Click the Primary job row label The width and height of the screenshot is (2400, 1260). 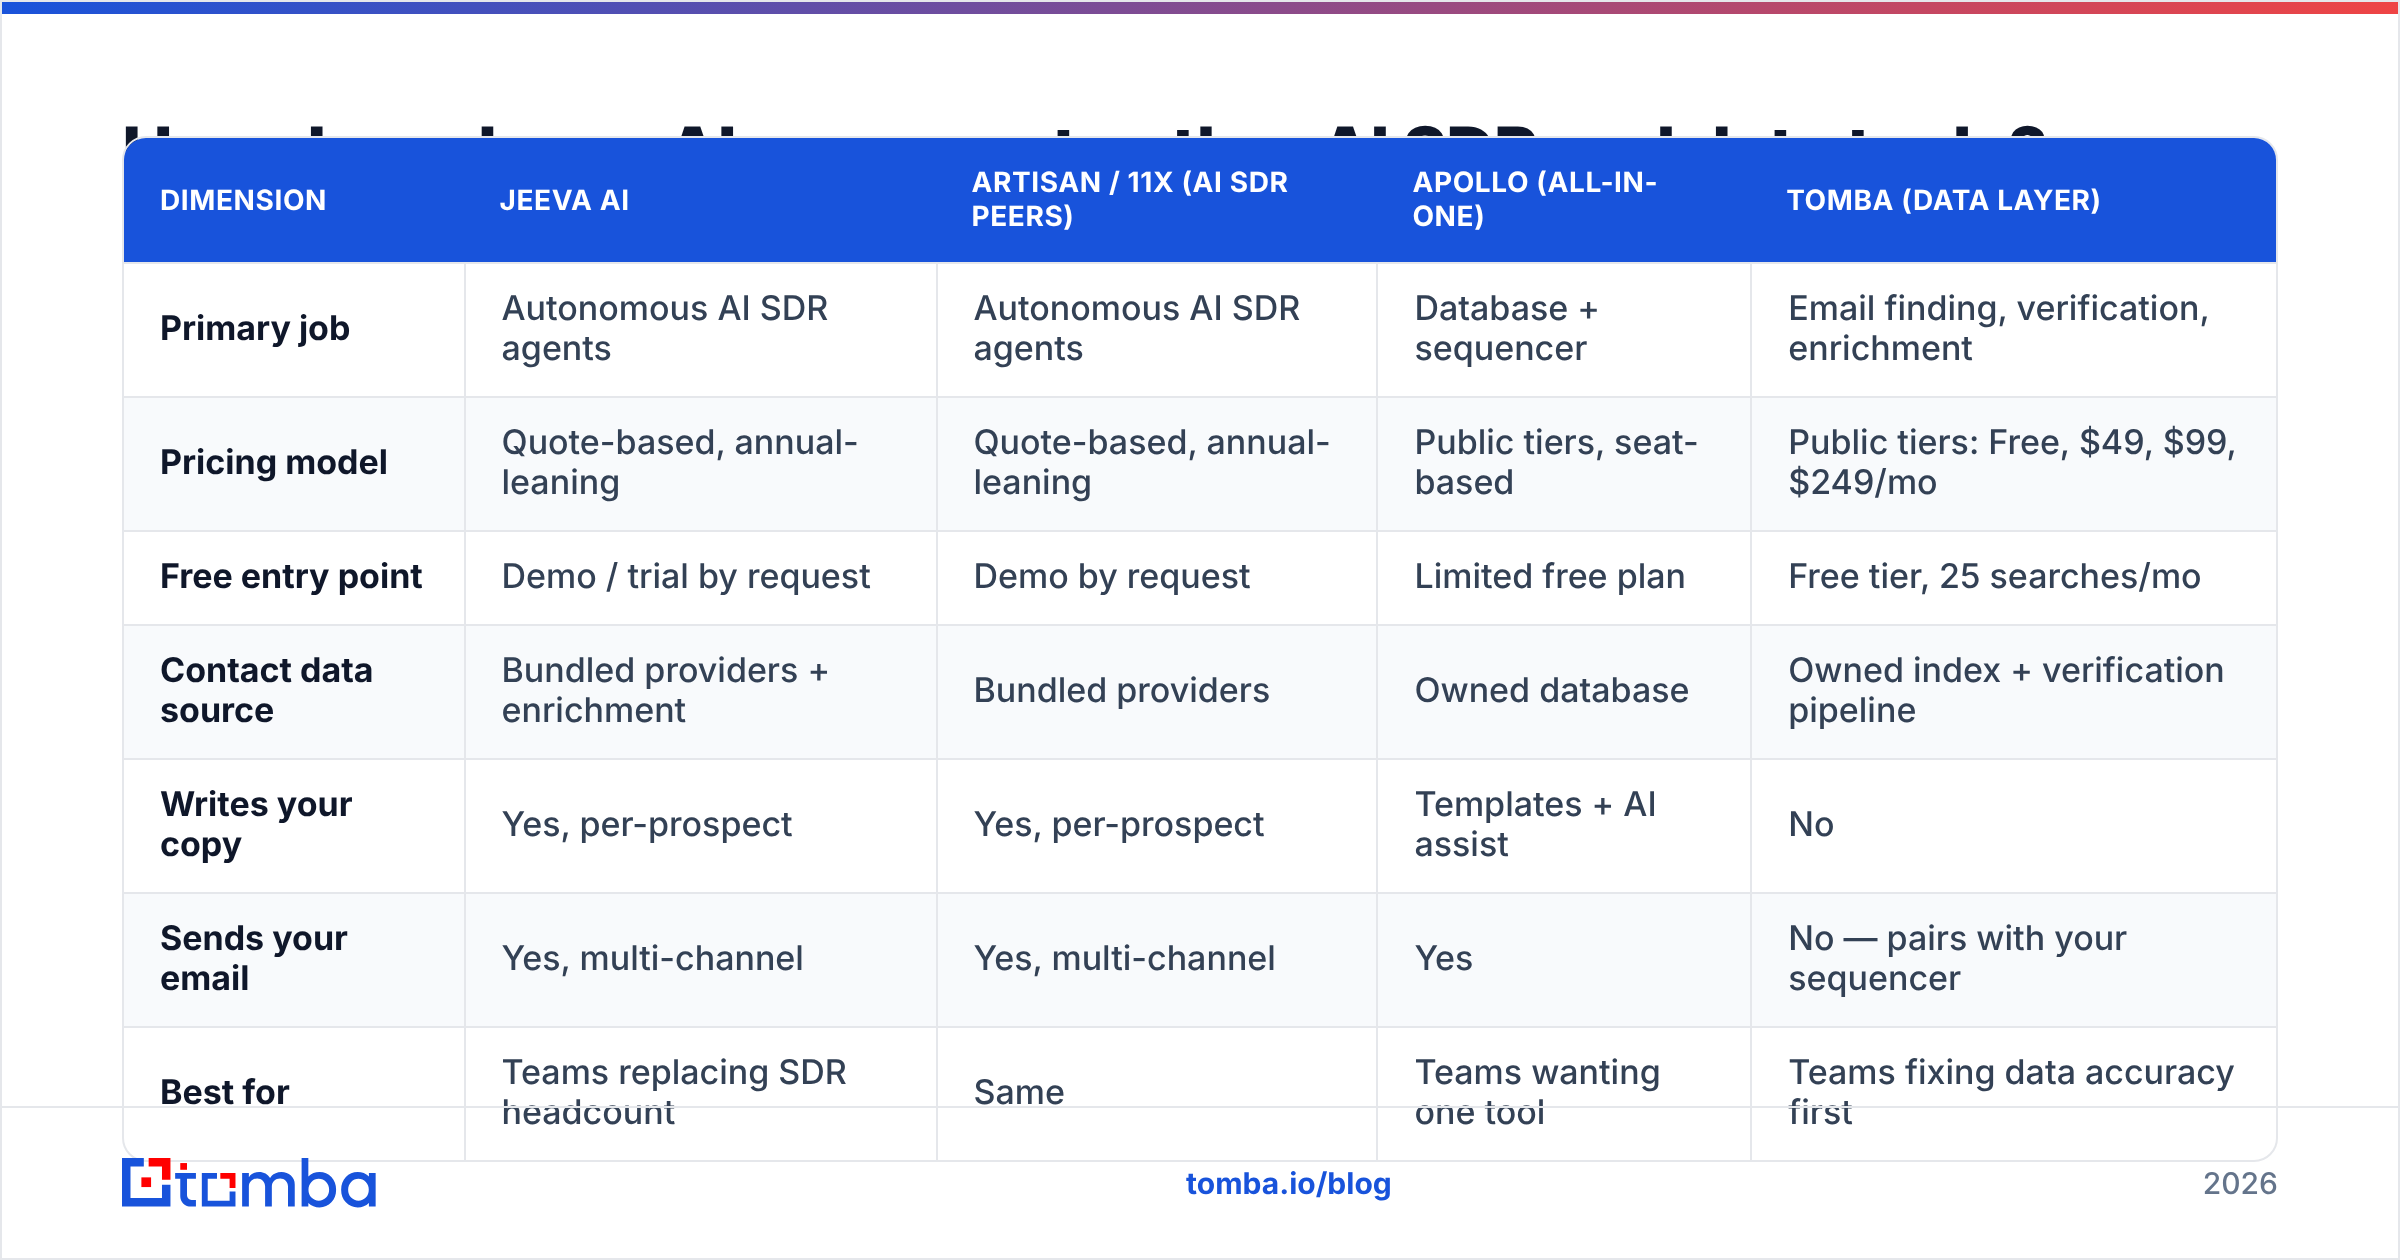point(255,328)
